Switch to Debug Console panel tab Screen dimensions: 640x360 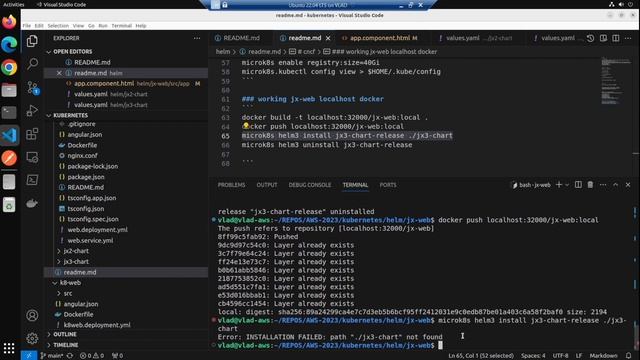click(310, 185)
